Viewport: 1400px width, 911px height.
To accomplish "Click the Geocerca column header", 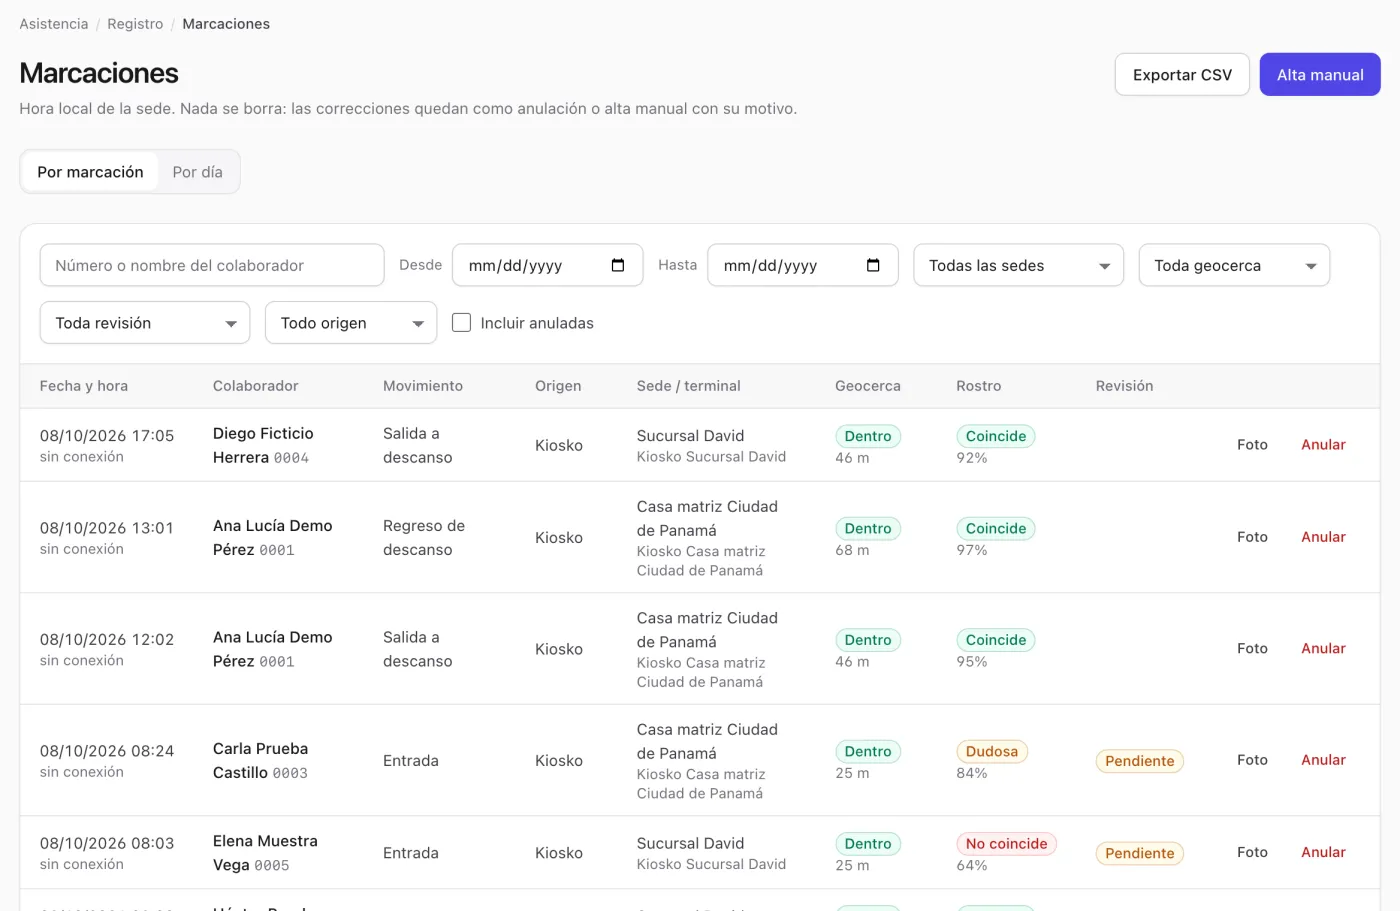I will [868, 386].
